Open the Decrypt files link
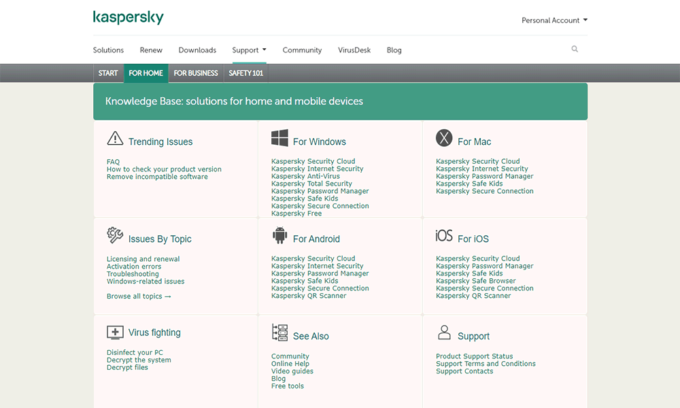The image size is (680, 408). tap(127, 367)
